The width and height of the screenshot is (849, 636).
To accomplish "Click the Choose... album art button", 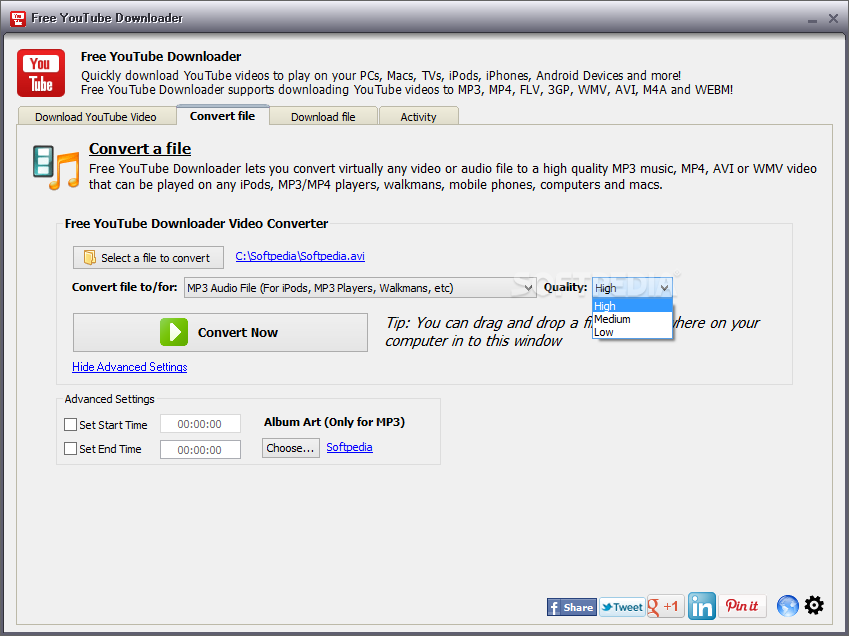I will tap(291, 448).
